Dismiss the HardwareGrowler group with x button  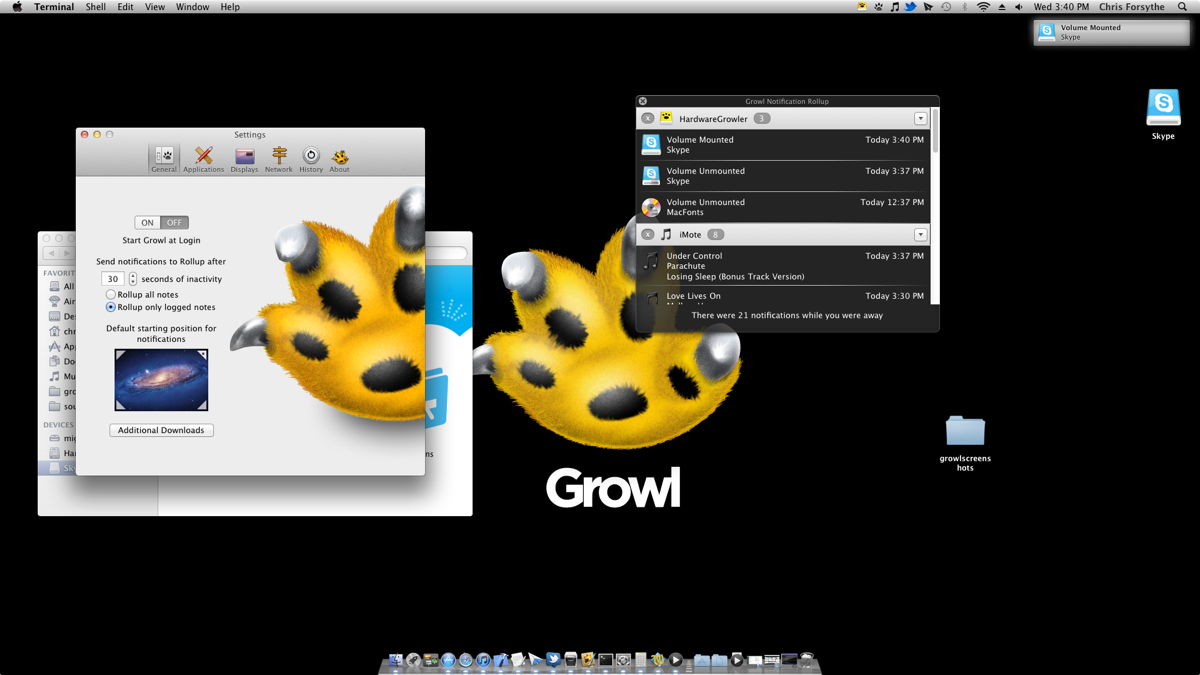coord(648,118)
